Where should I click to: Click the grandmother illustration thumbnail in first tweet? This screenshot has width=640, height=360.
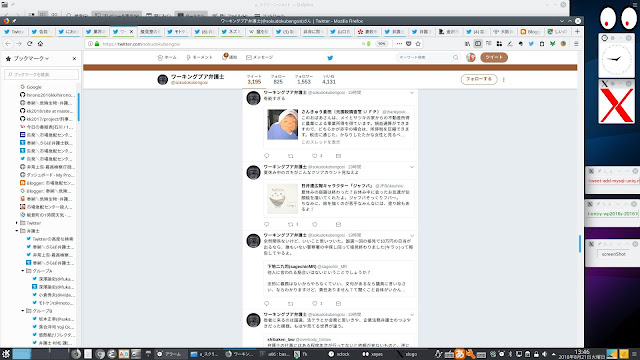pyautogui.click(x=282, y=124)
